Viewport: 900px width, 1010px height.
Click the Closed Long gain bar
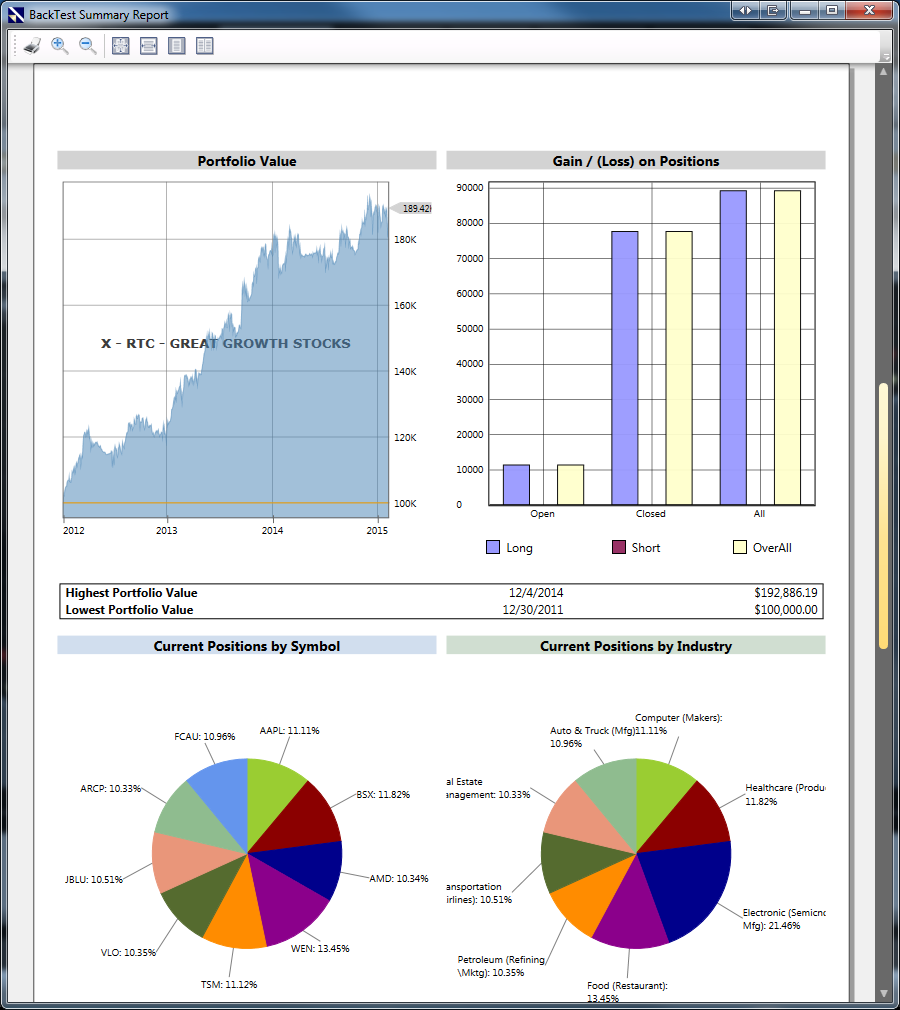[x=625, y=368]
